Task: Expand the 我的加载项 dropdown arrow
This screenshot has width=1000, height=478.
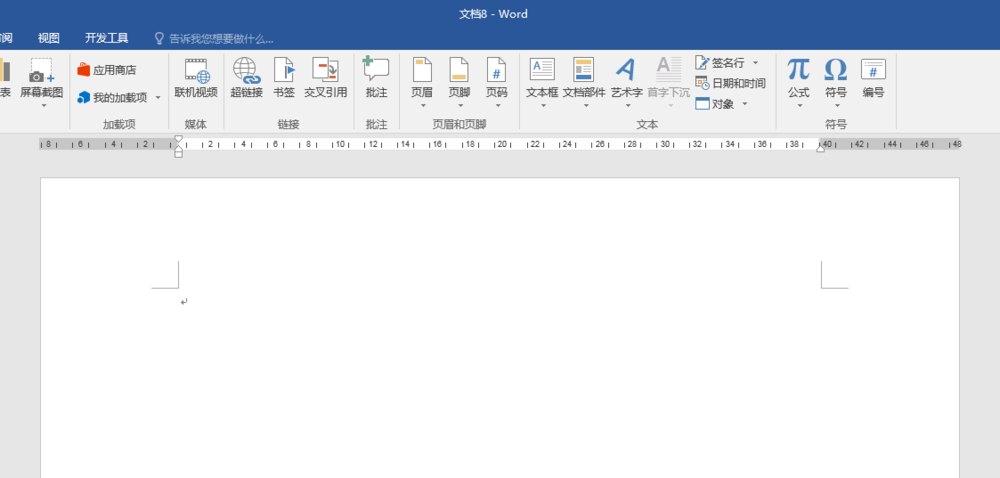Action: (x=158, y=98)
